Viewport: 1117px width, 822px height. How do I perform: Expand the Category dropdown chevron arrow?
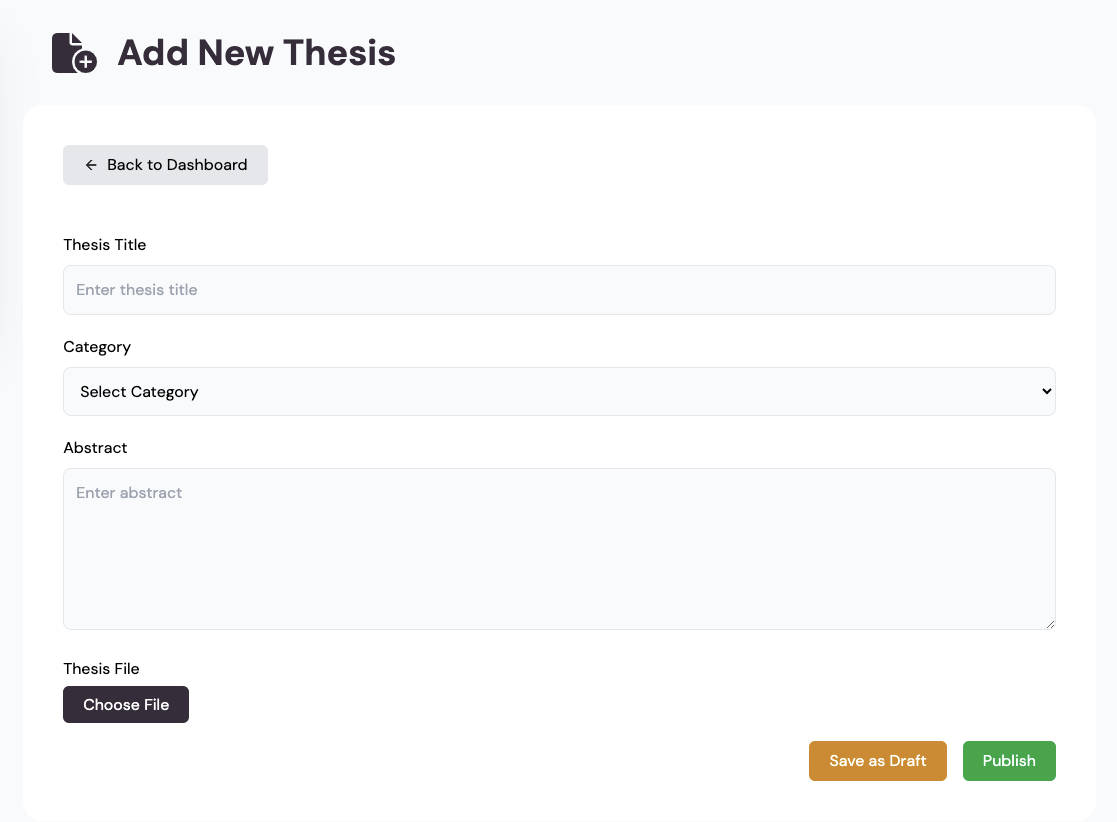[x=1046, y=391]
